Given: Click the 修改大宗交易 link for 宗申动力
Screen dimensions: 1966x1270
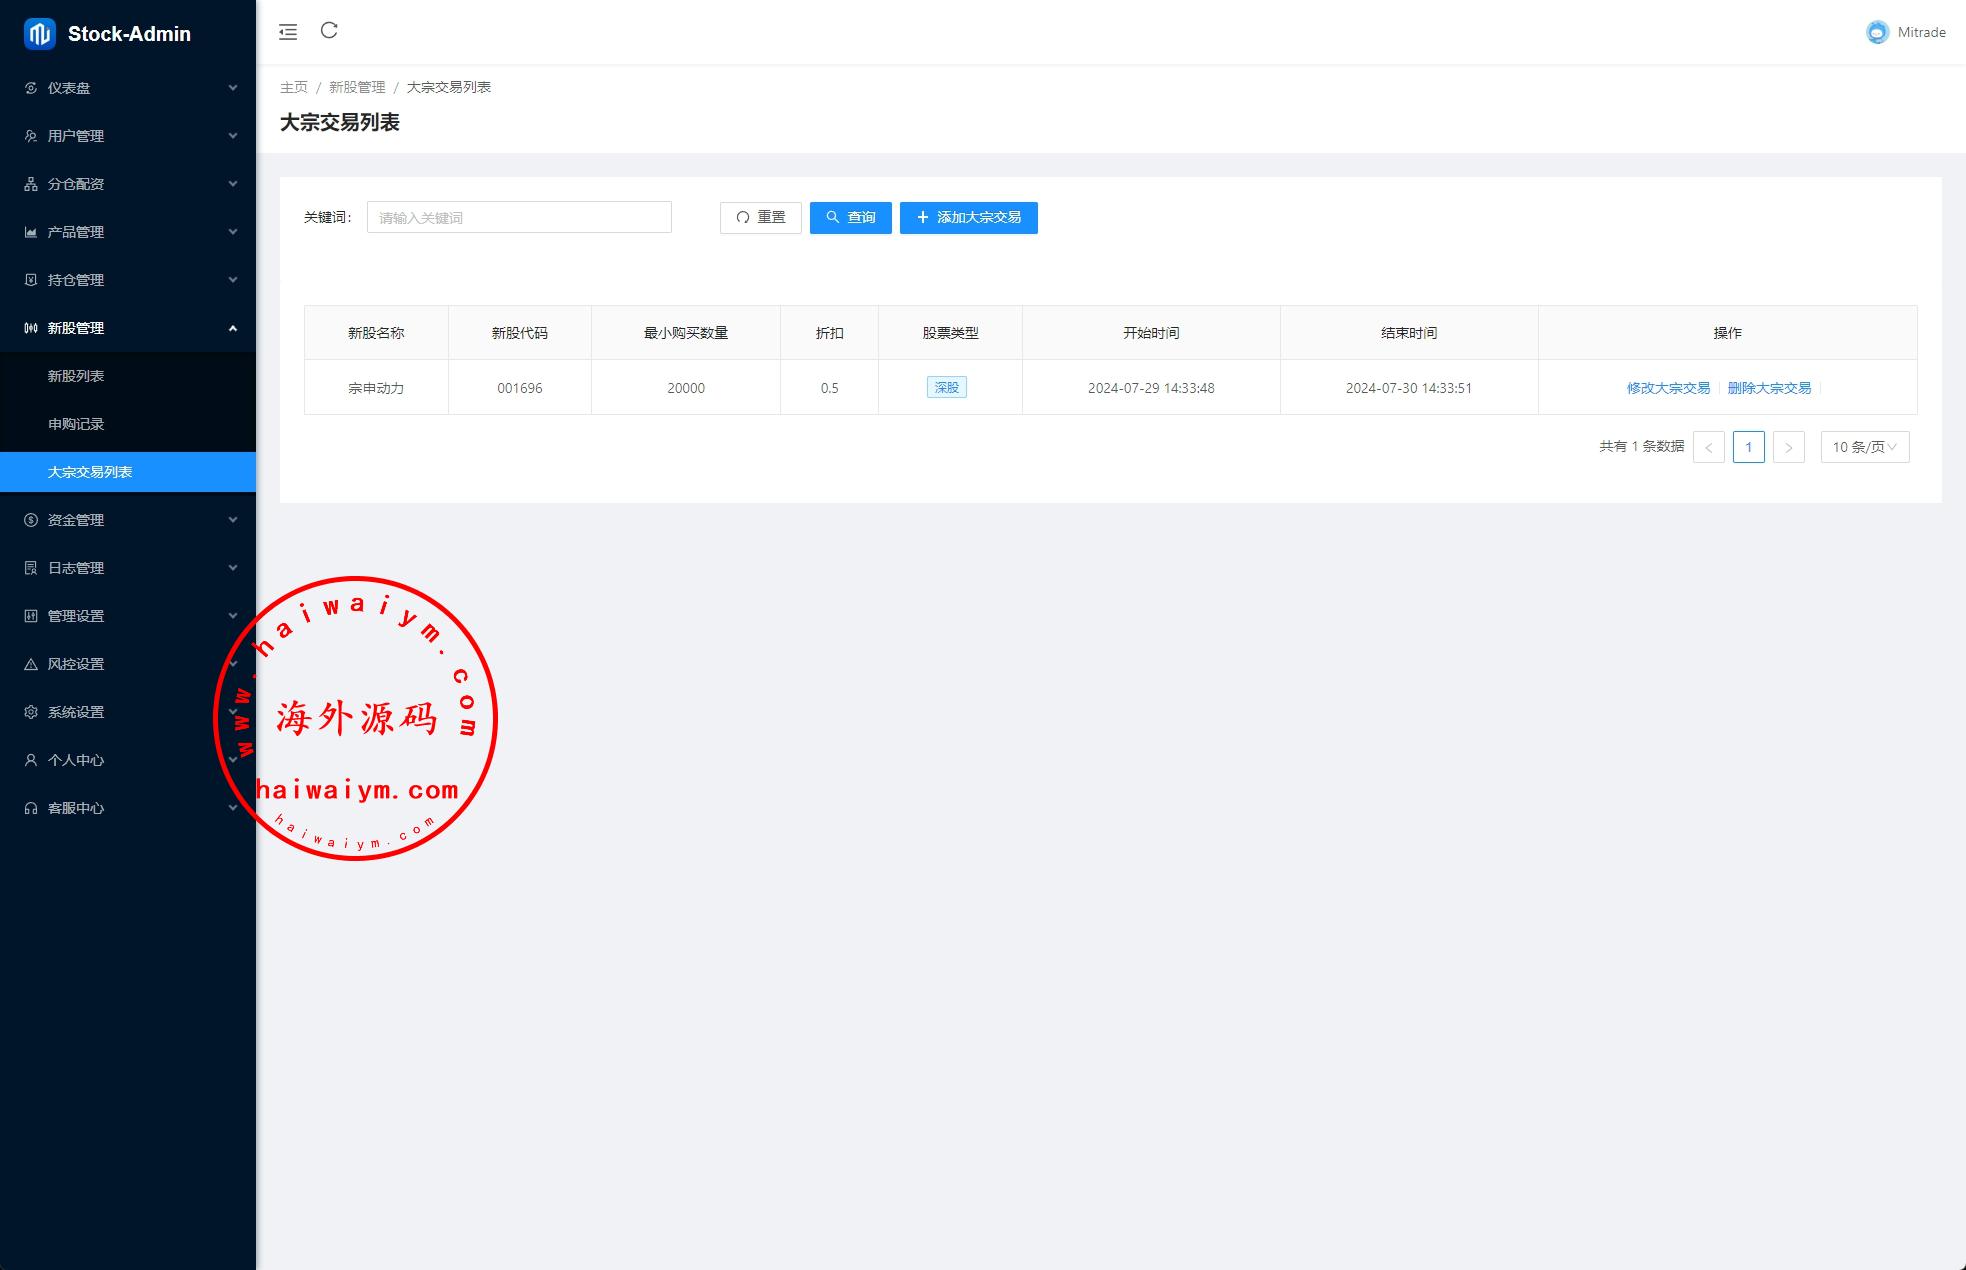Looking at the screenshot, I should pyautogui.click(x=1667, y=388).
